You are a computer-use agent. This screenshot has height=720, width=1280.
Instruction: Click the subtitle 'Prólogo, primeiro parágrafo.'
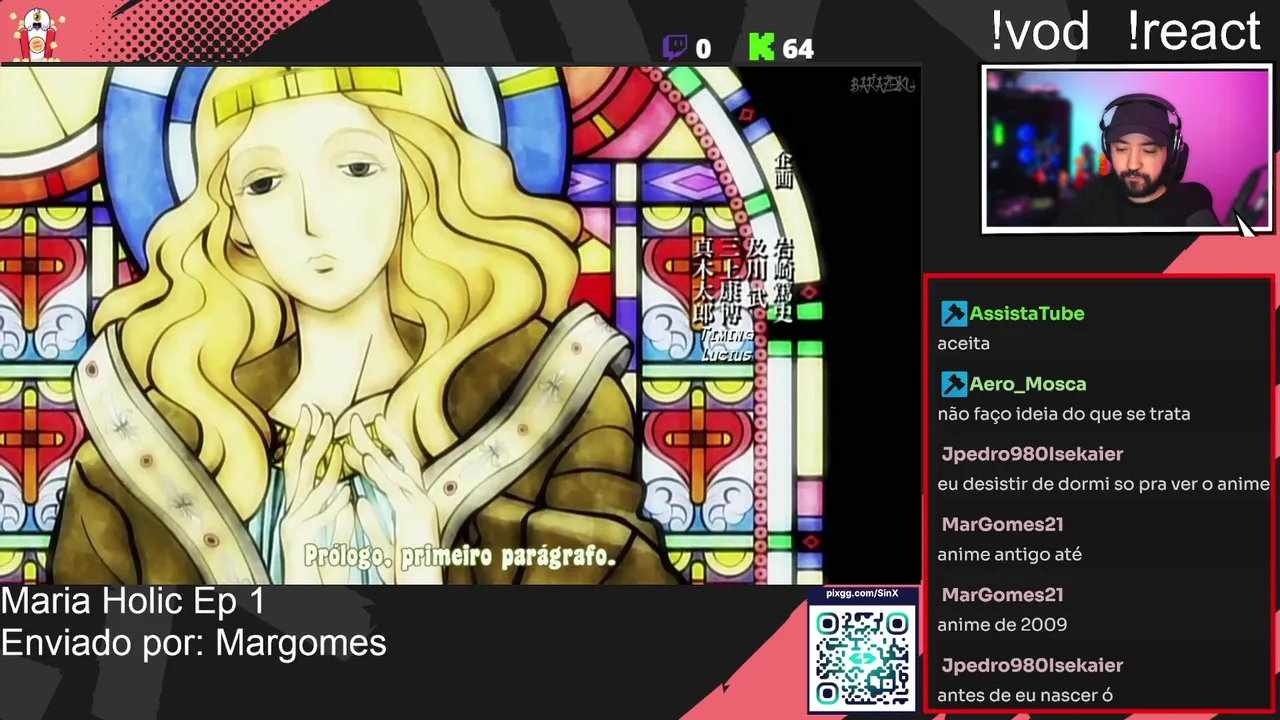(x=460, y=556)
